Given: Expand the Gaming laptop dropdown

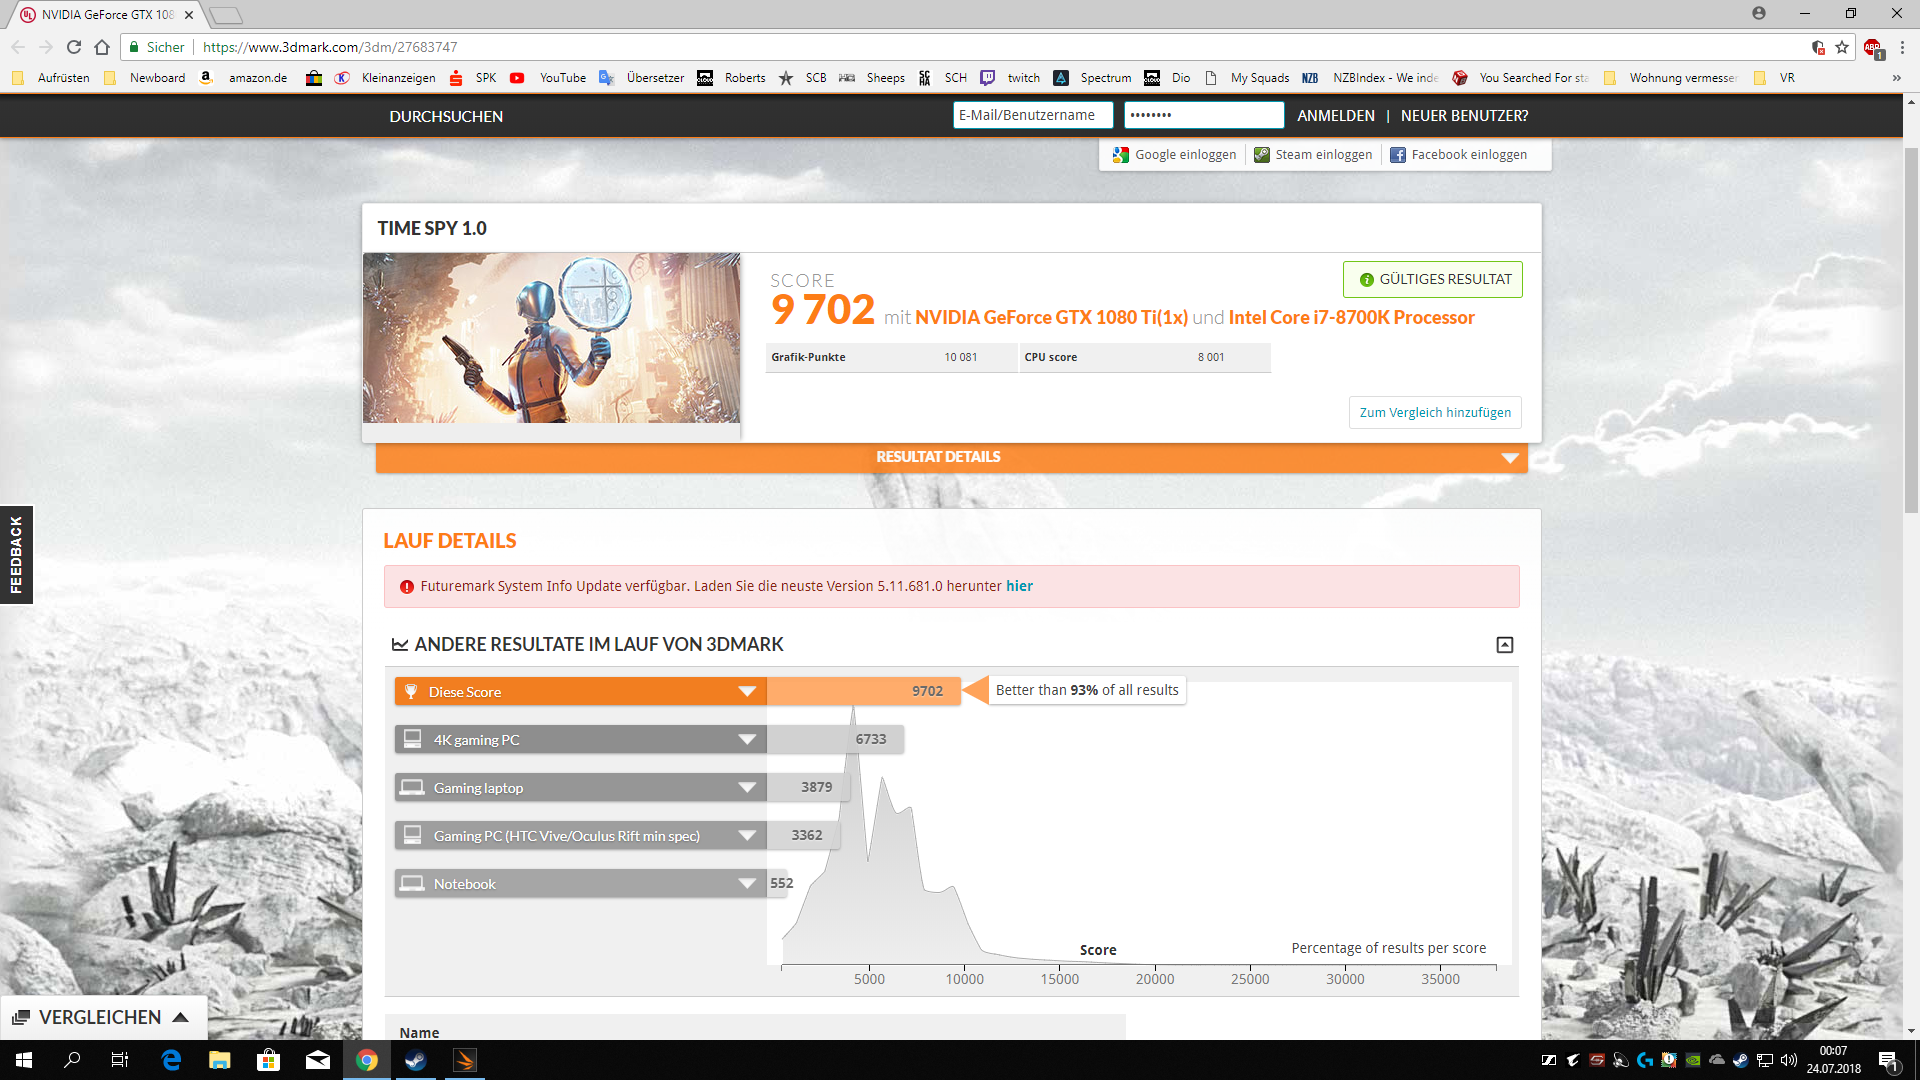Looking at the screenshot, I should click(x=747, y=788).
